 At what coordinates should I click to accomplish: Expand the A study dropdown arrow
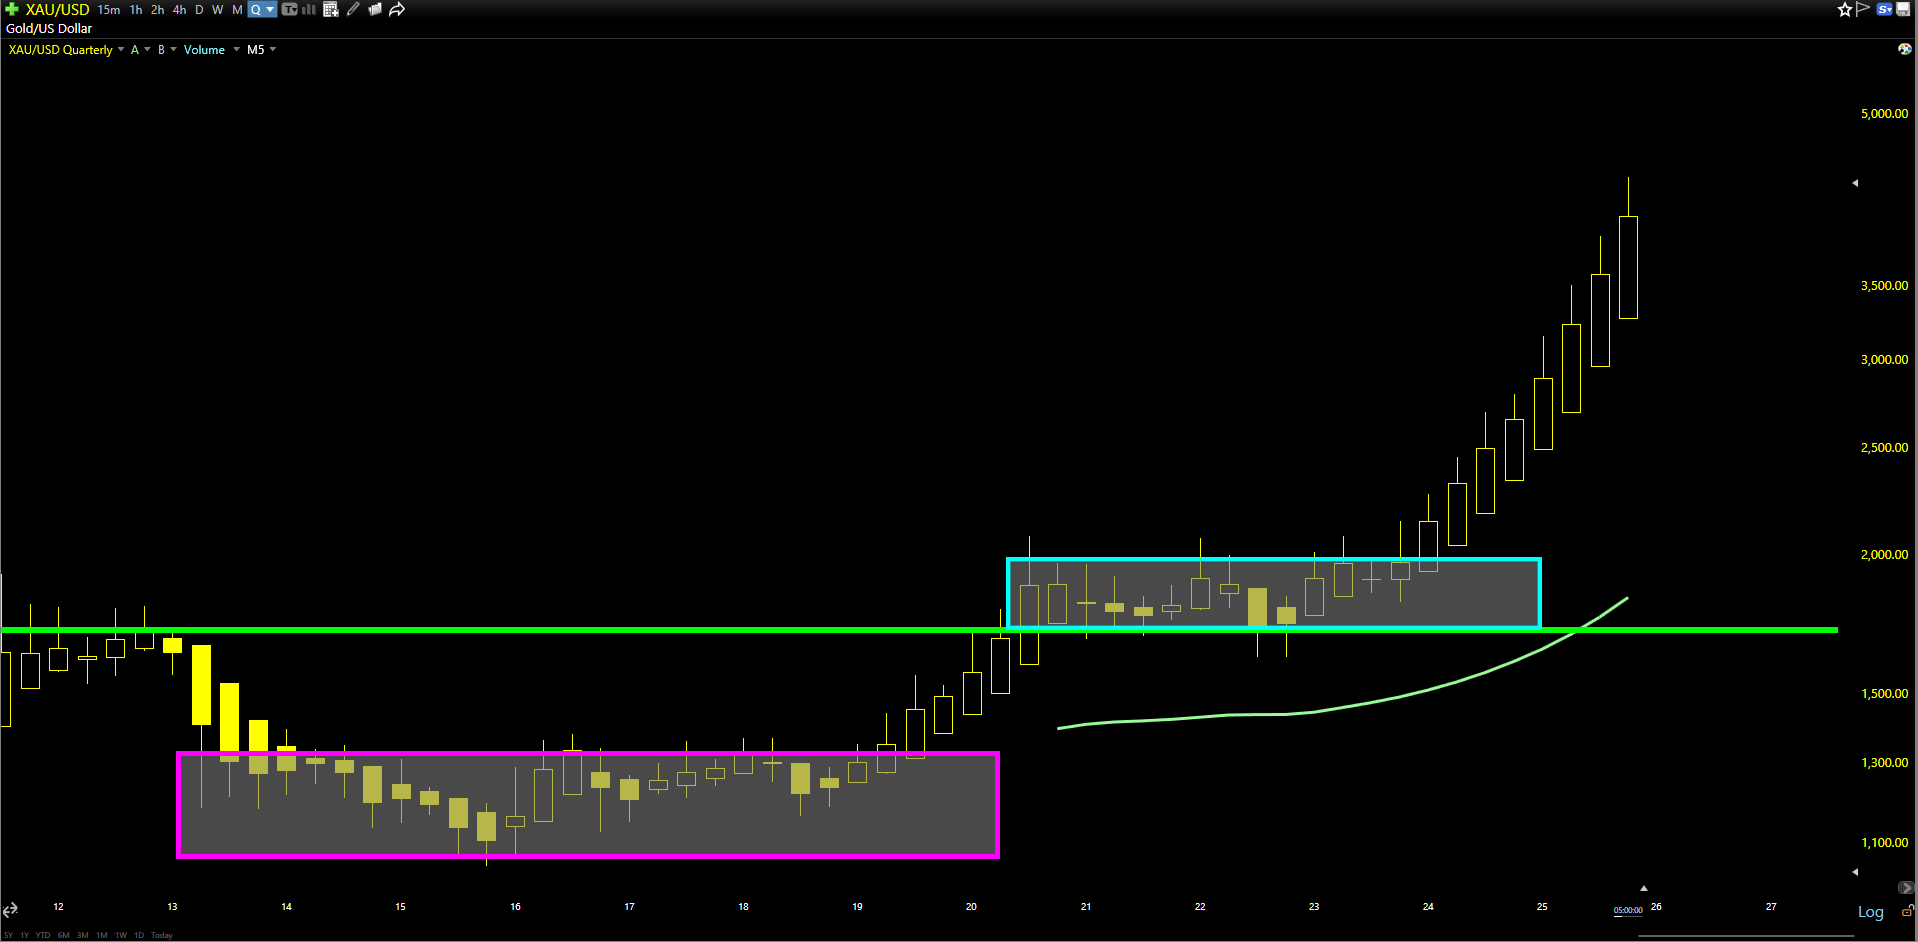tap(147, 49)
